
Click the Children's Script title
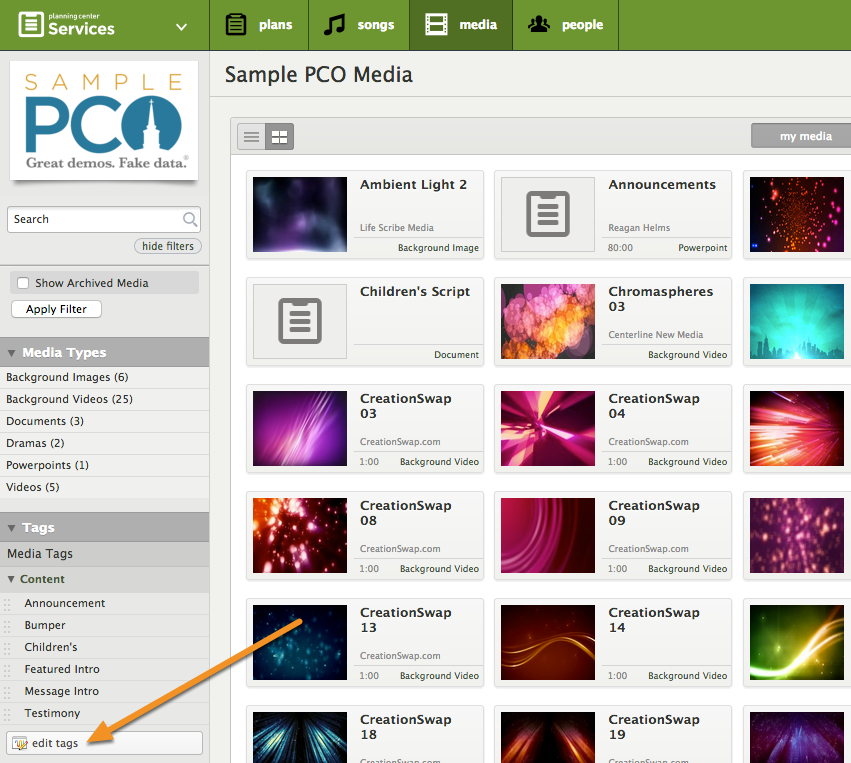pyautogui.click(x=415, y=291)
